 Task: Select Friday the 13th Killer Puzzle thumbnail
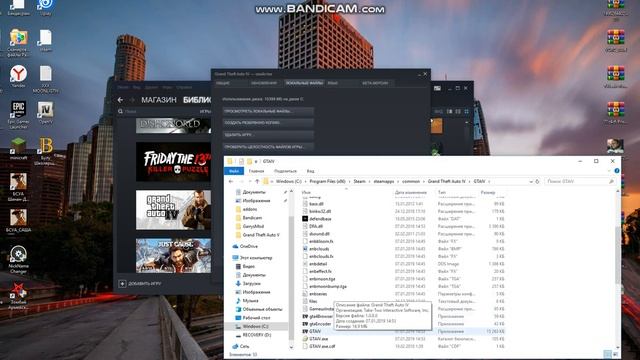tap(173, 162)
